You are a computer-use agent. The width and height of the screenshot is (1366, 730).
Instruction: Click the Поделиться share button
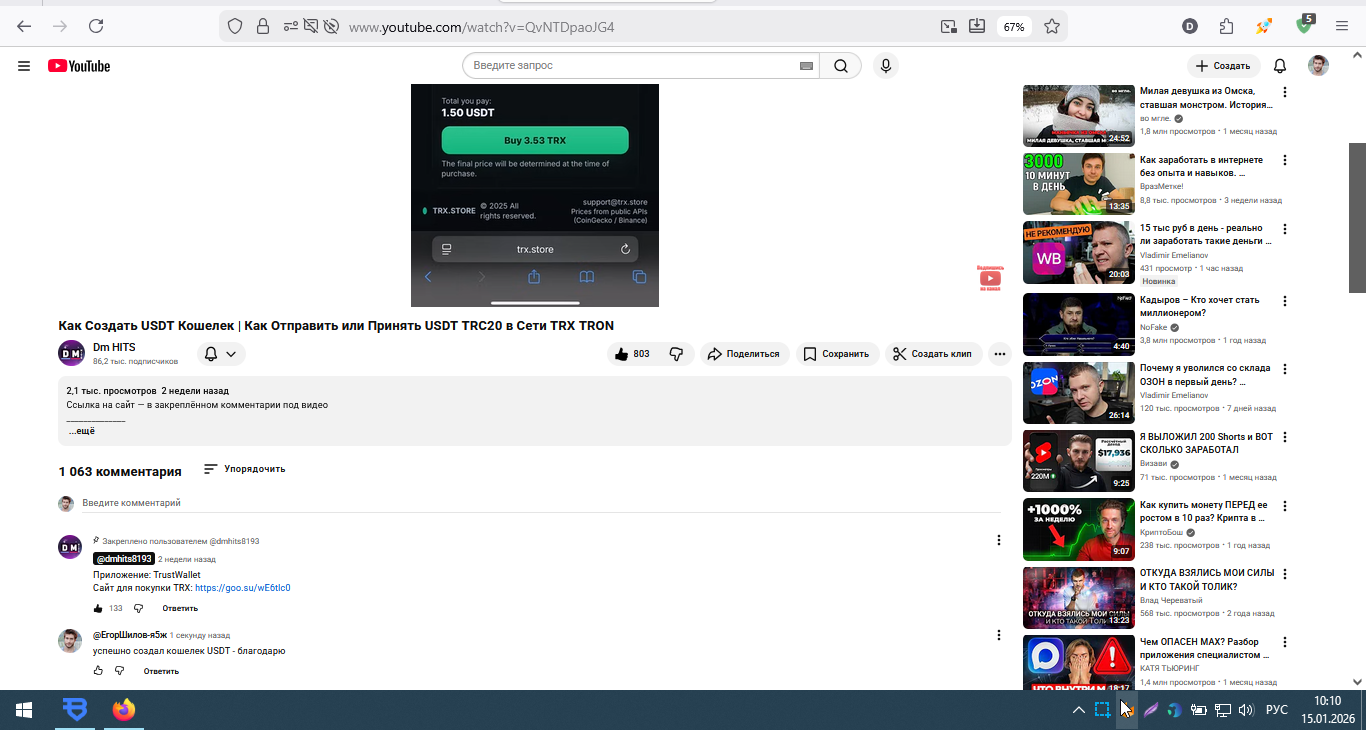click(x=744, y=354)
